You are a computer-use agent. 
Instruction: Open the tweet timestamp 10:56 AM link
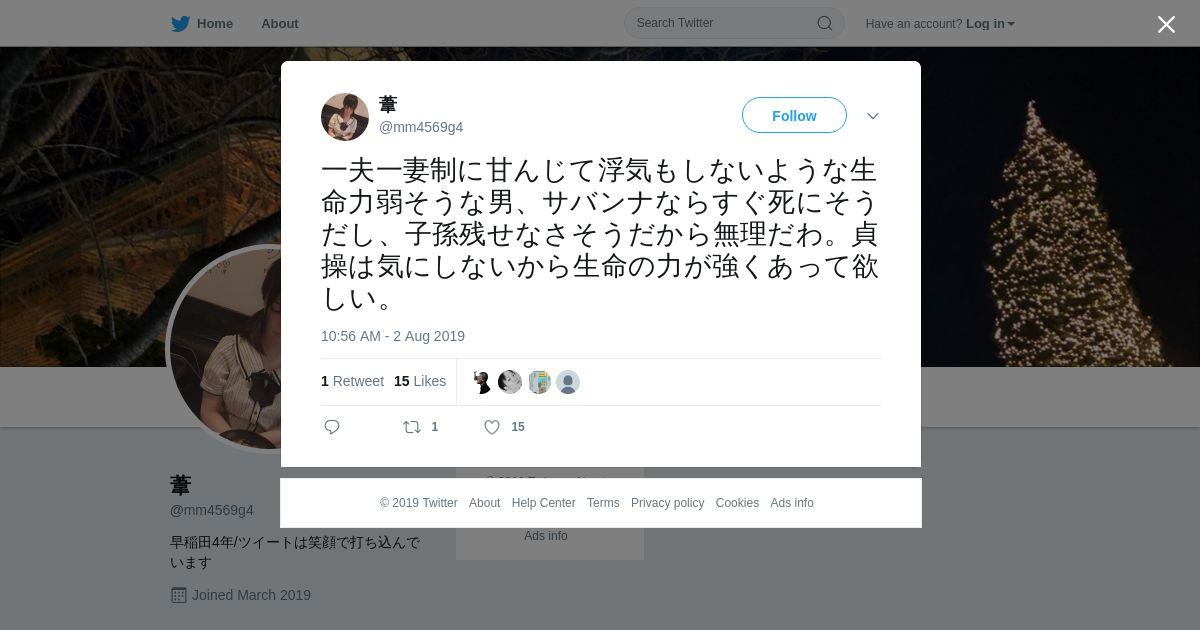(x=393, y=336)
